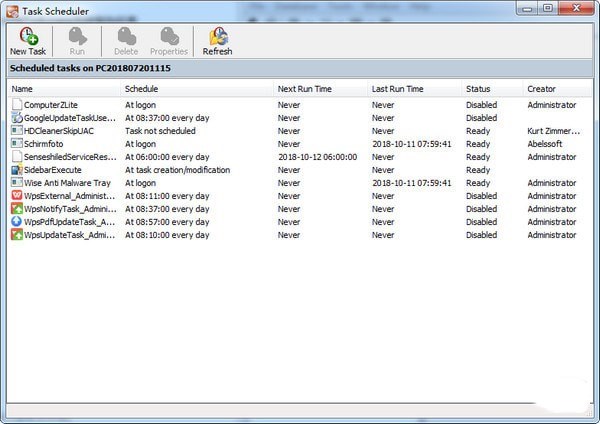Click the WpsUpdateTask_Admi row icon
Image resolution: width=600 pixels, height=424 pixels.
pos(16,235)
